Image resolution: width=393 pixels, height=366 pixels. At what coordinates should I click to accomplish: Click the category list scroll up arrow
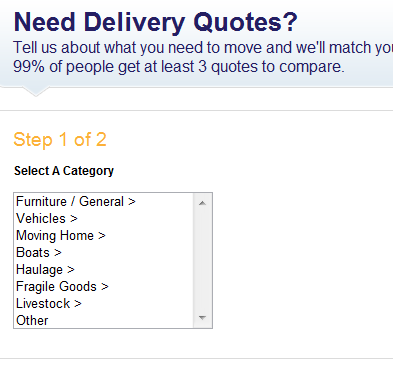point(202,203)
